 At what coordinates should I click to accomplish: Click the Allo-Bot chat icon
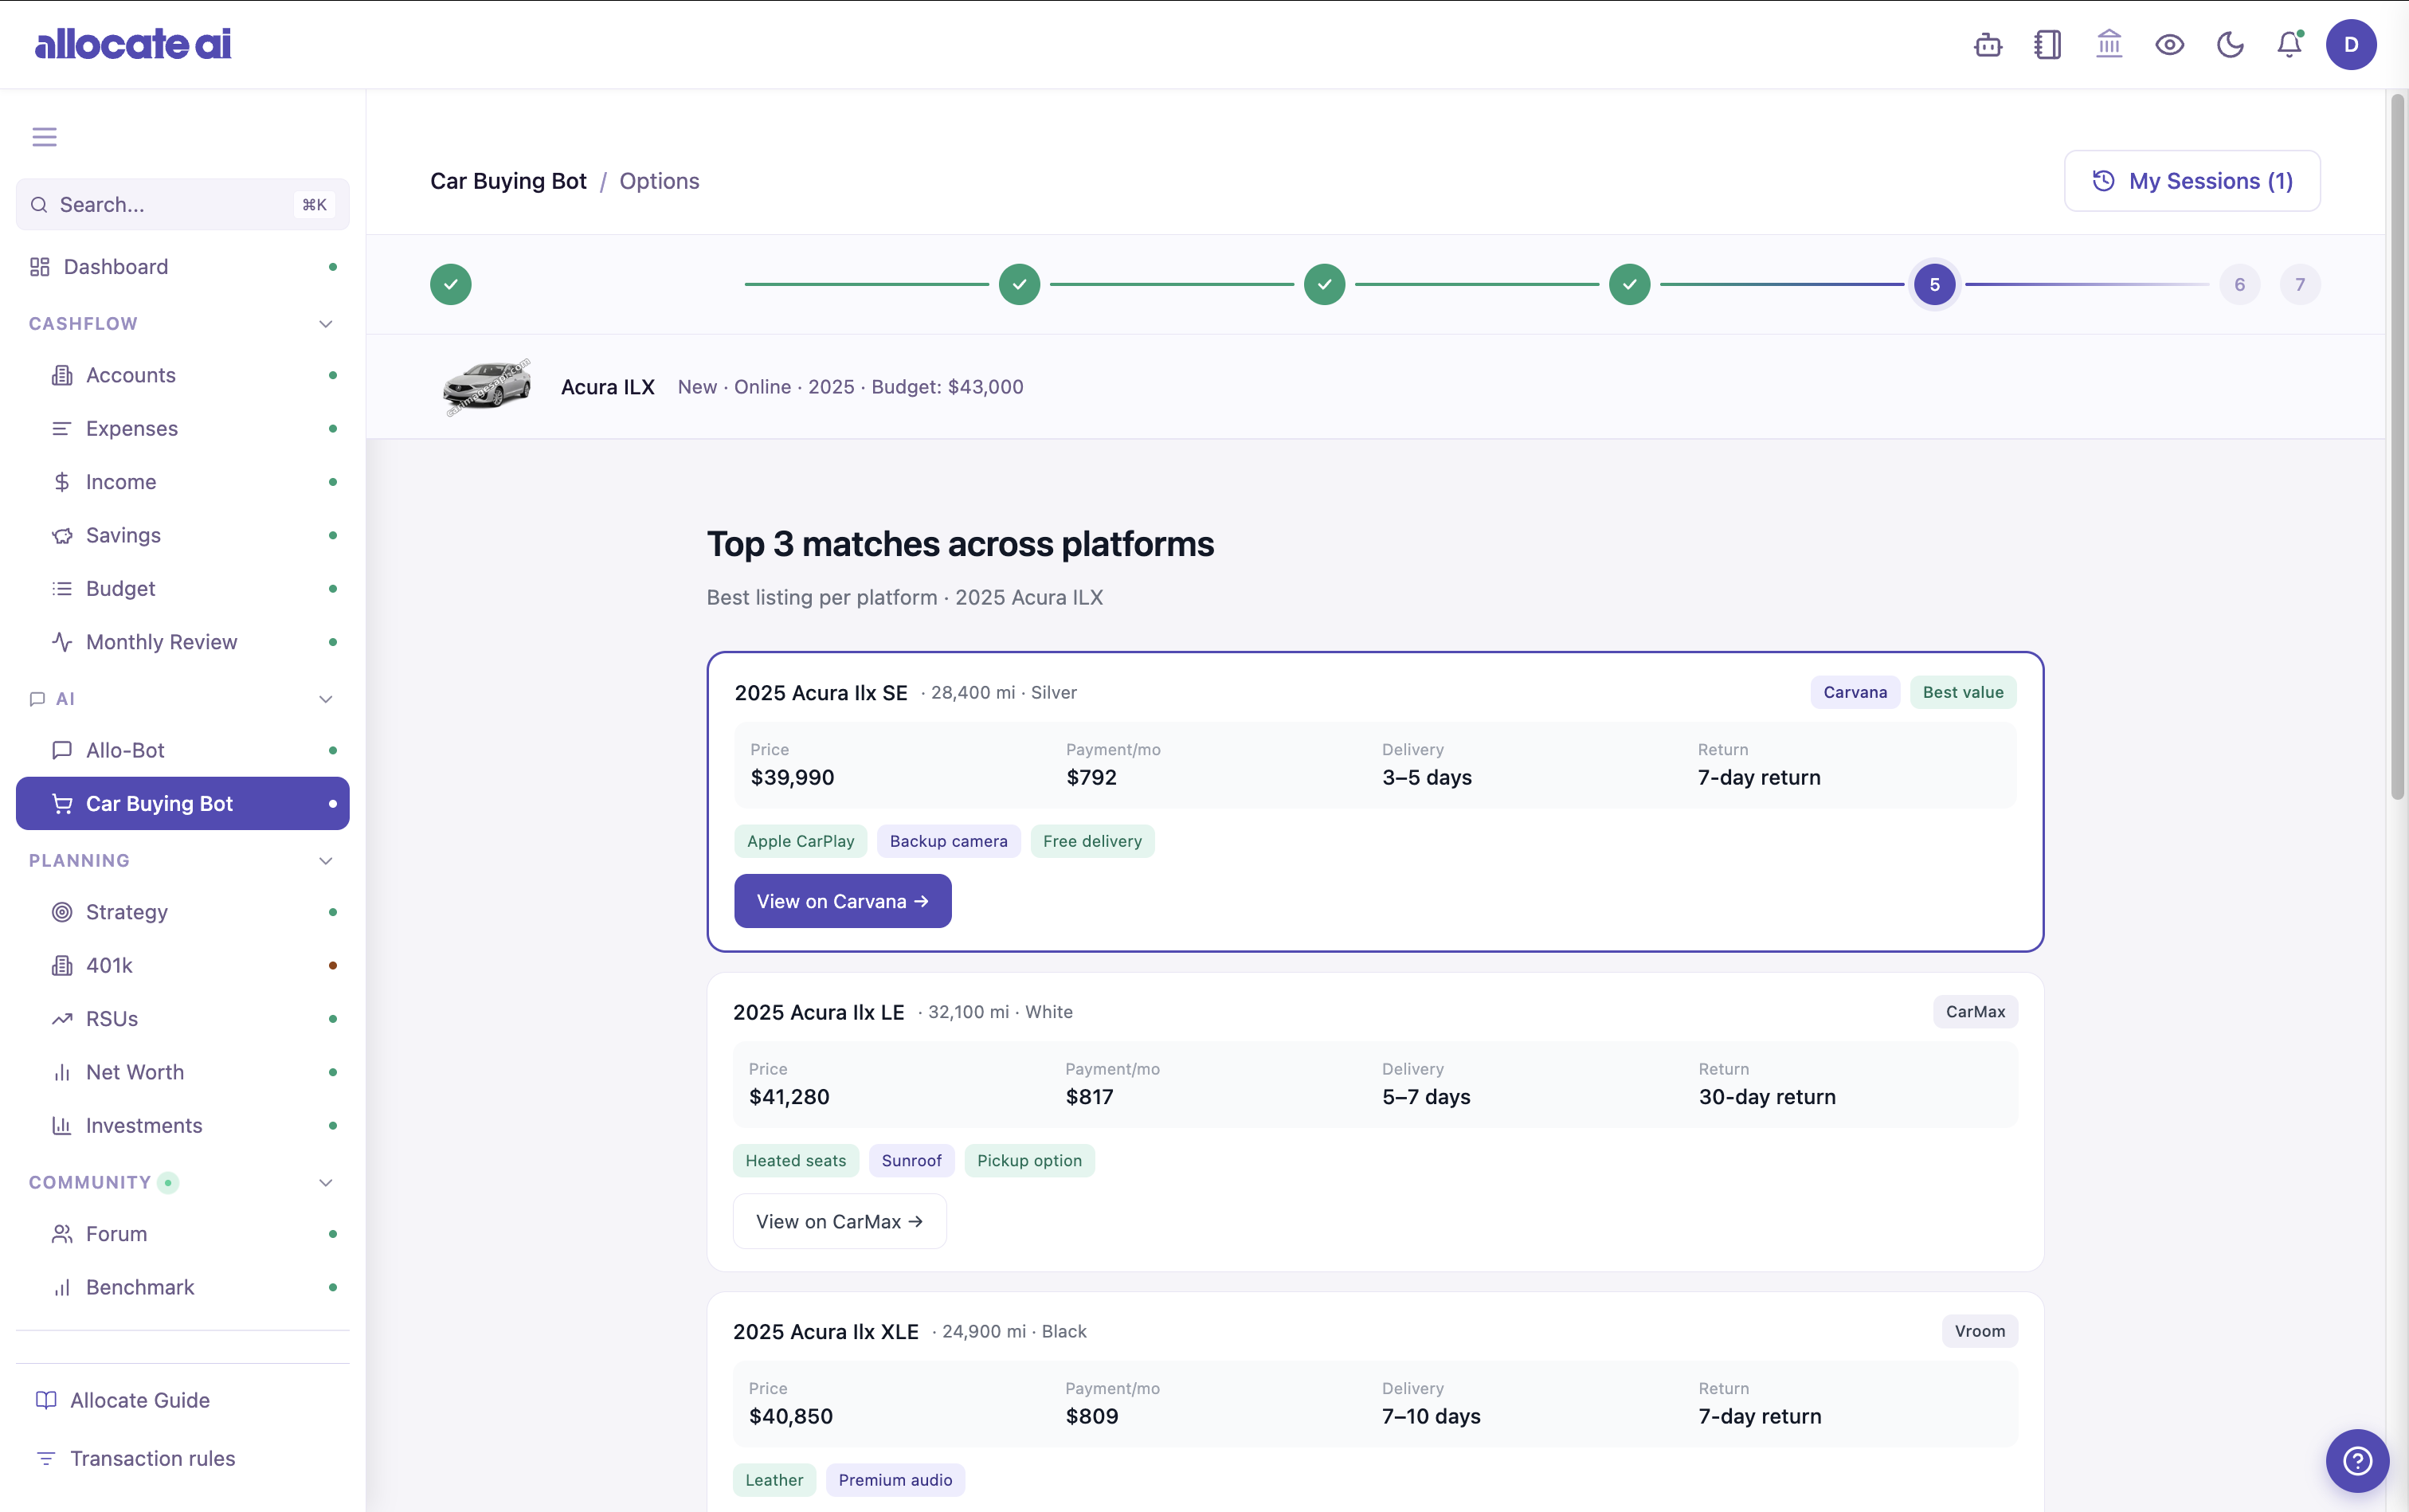pyautogui.click(x=62, y=750)
